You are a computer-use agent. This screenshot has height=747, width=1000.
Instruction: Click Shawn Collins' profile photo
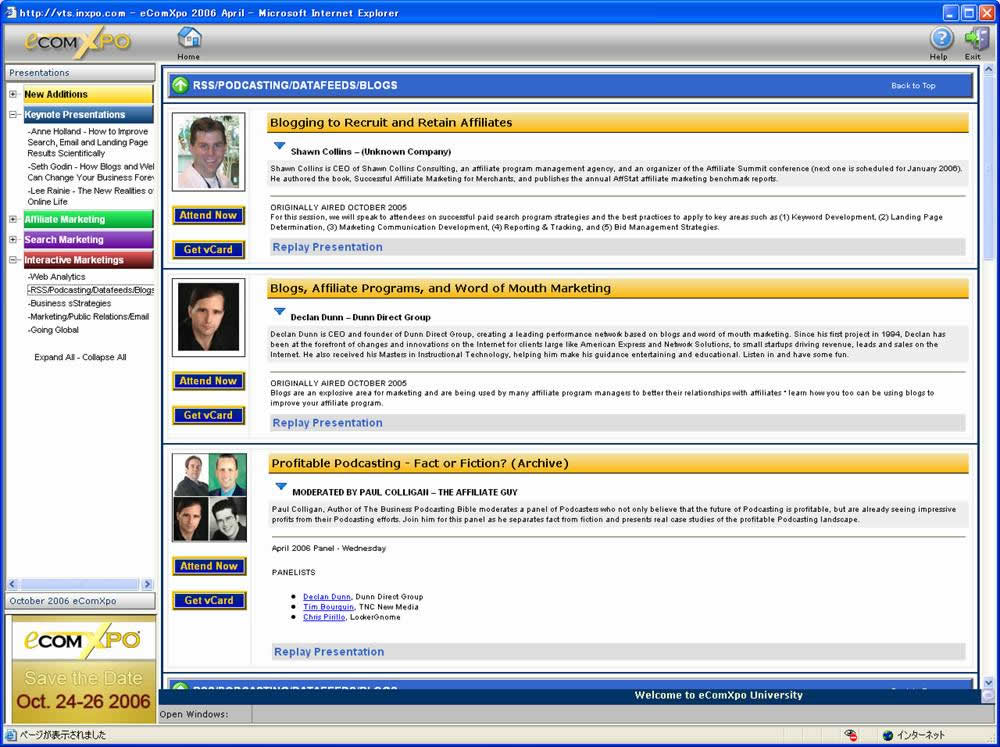[x=208, y=152]
